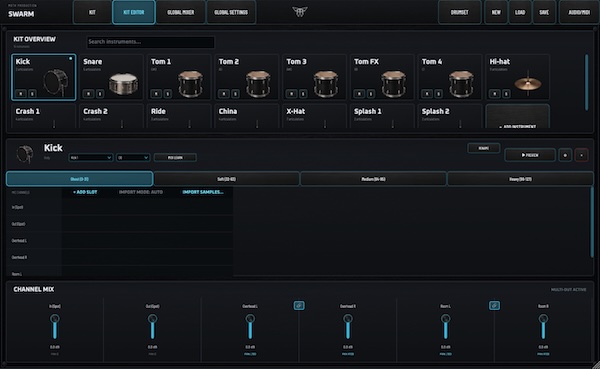Click Import Mode: Auto
Viewport: 600px width, 369px height.
141,192
